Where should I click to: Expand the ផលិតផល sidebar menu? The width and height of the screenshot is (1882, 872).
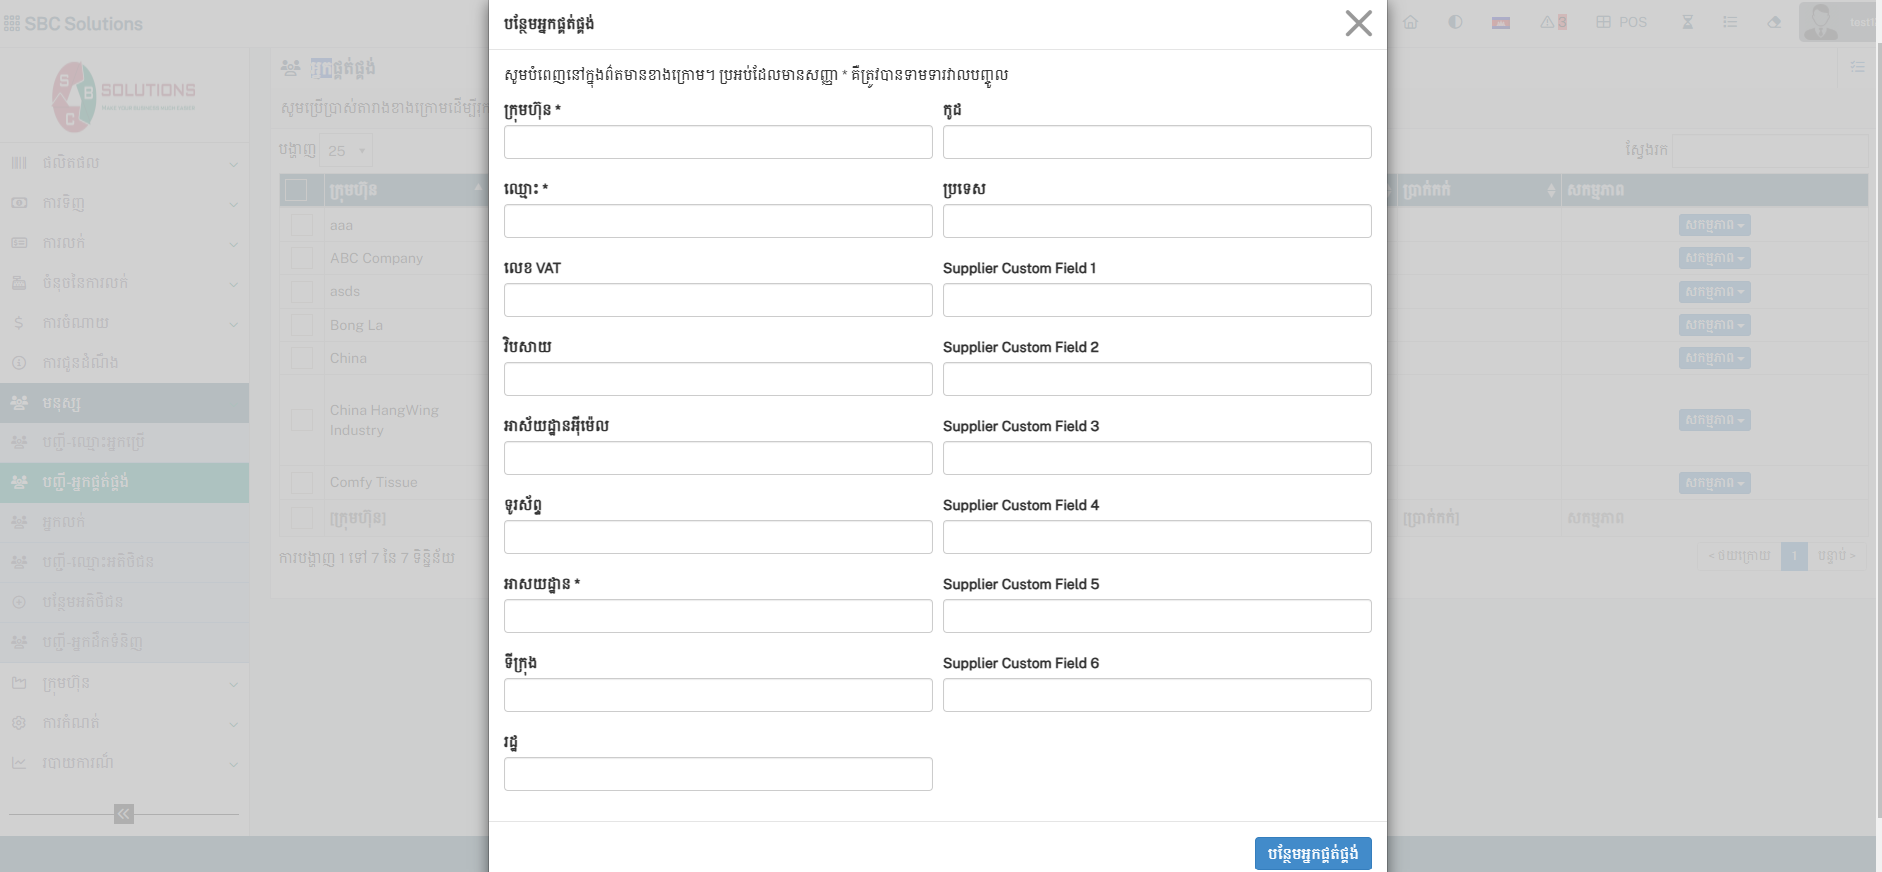coord(125,163)
